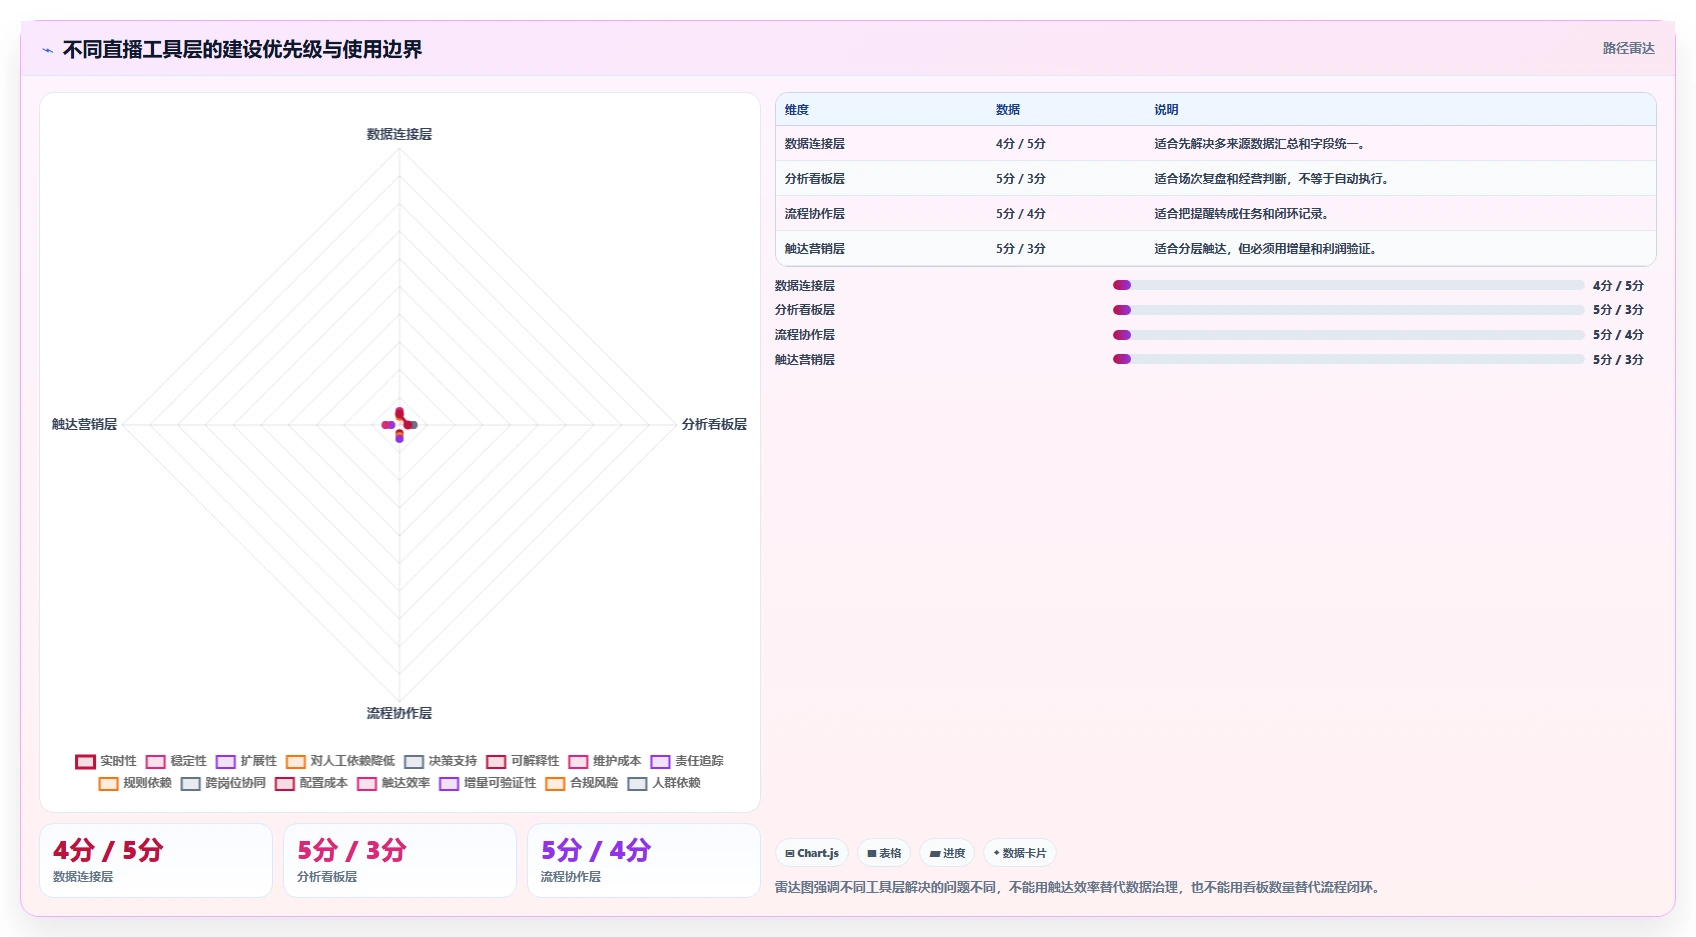Click the 数据卡片 tag chip
Image resolution: width=1696 pixels, height=937 pixels.
click(x=1020, y=853)
